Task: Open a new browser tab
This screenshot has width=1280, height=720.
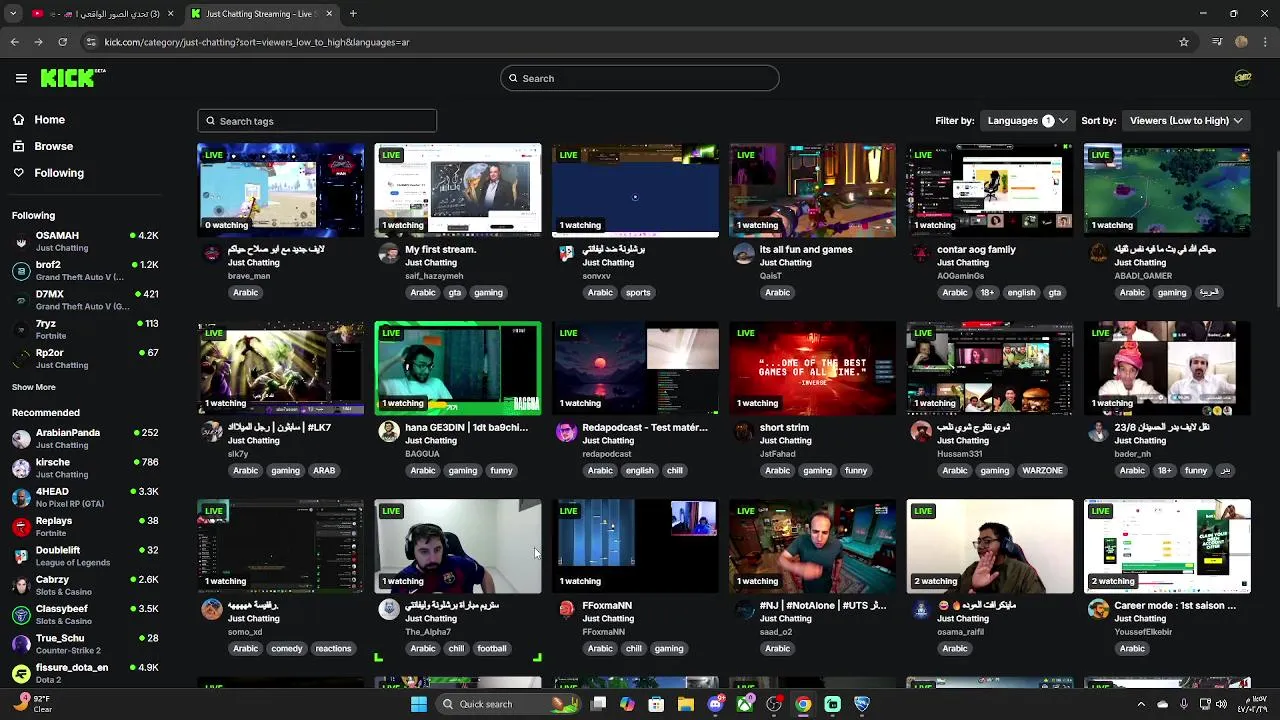Action: click(353, 14)
